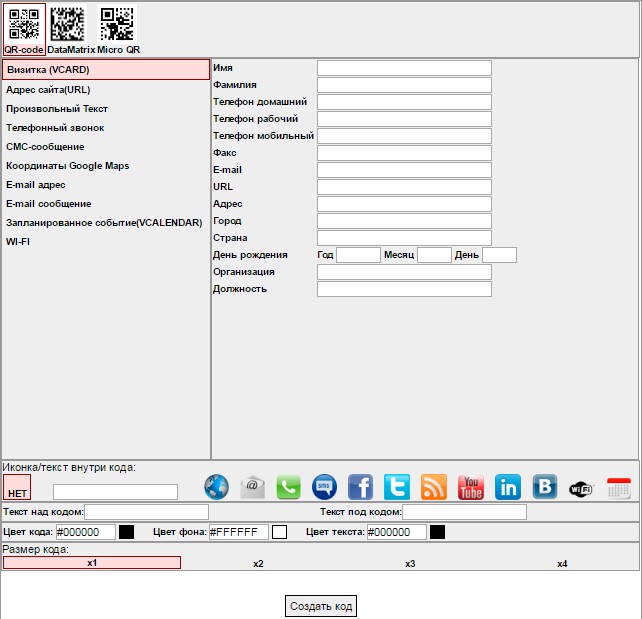Open code color black swatch

tap(127, 532)
